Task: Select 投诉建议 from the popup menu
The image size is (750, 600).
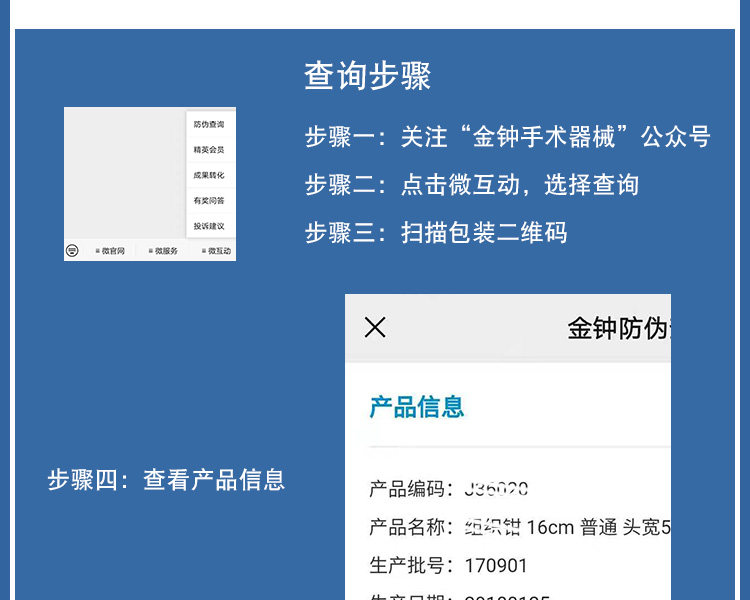Action: (x=209, y=226)
